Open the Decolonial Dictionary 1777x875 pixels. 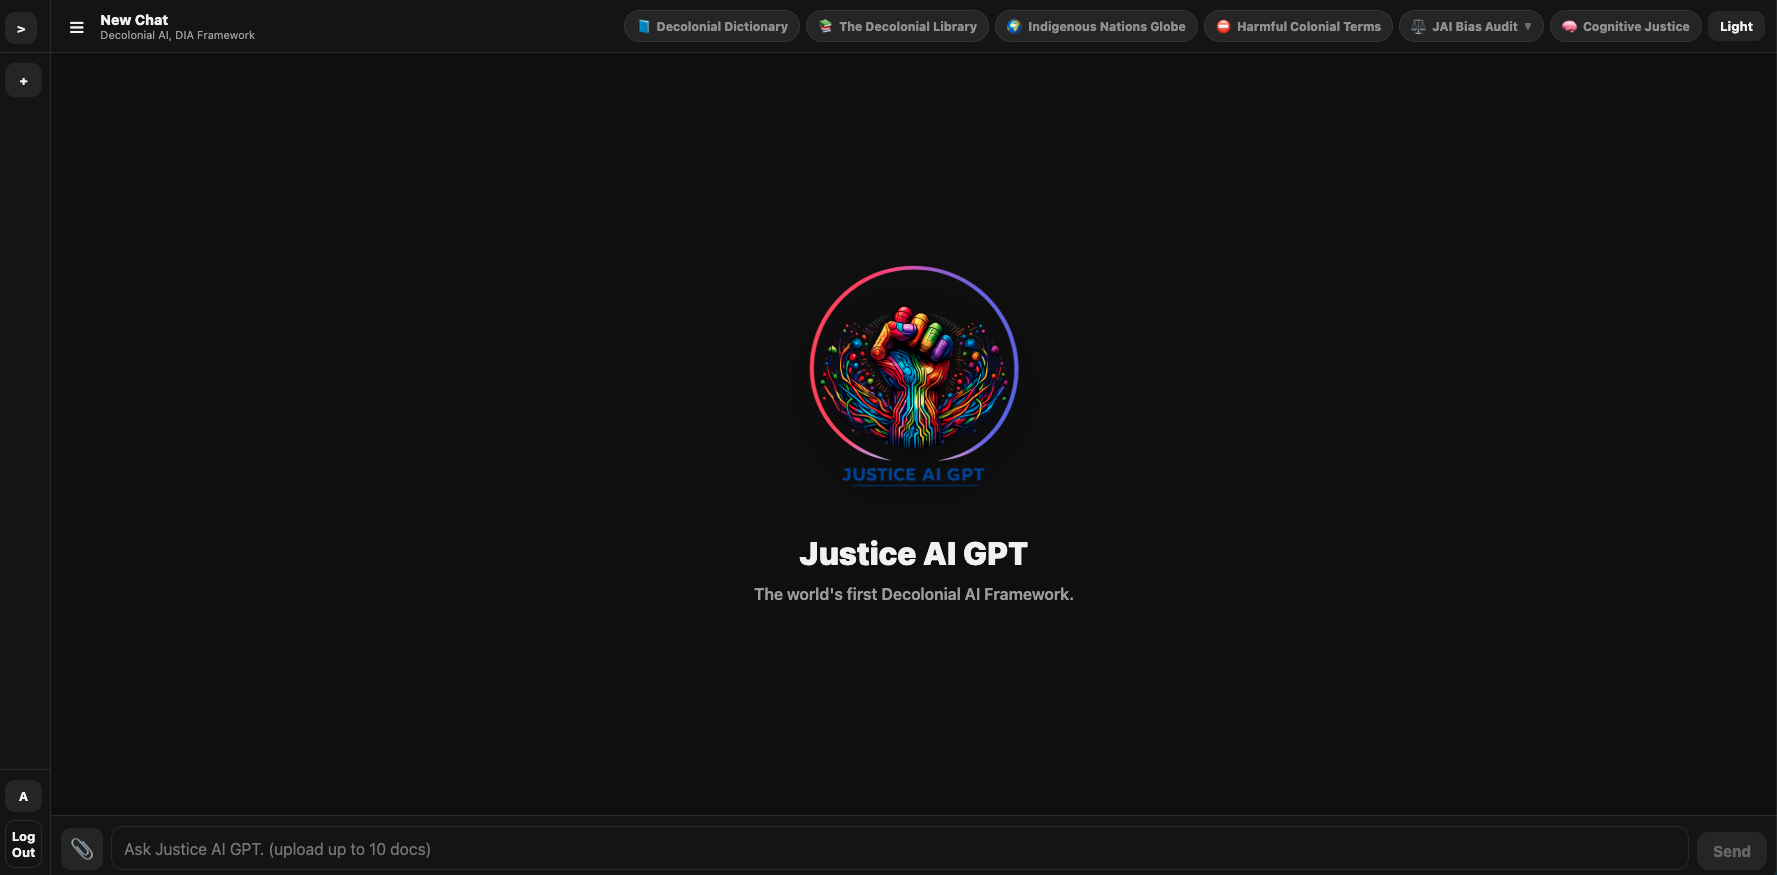click(x=712, y=27)
